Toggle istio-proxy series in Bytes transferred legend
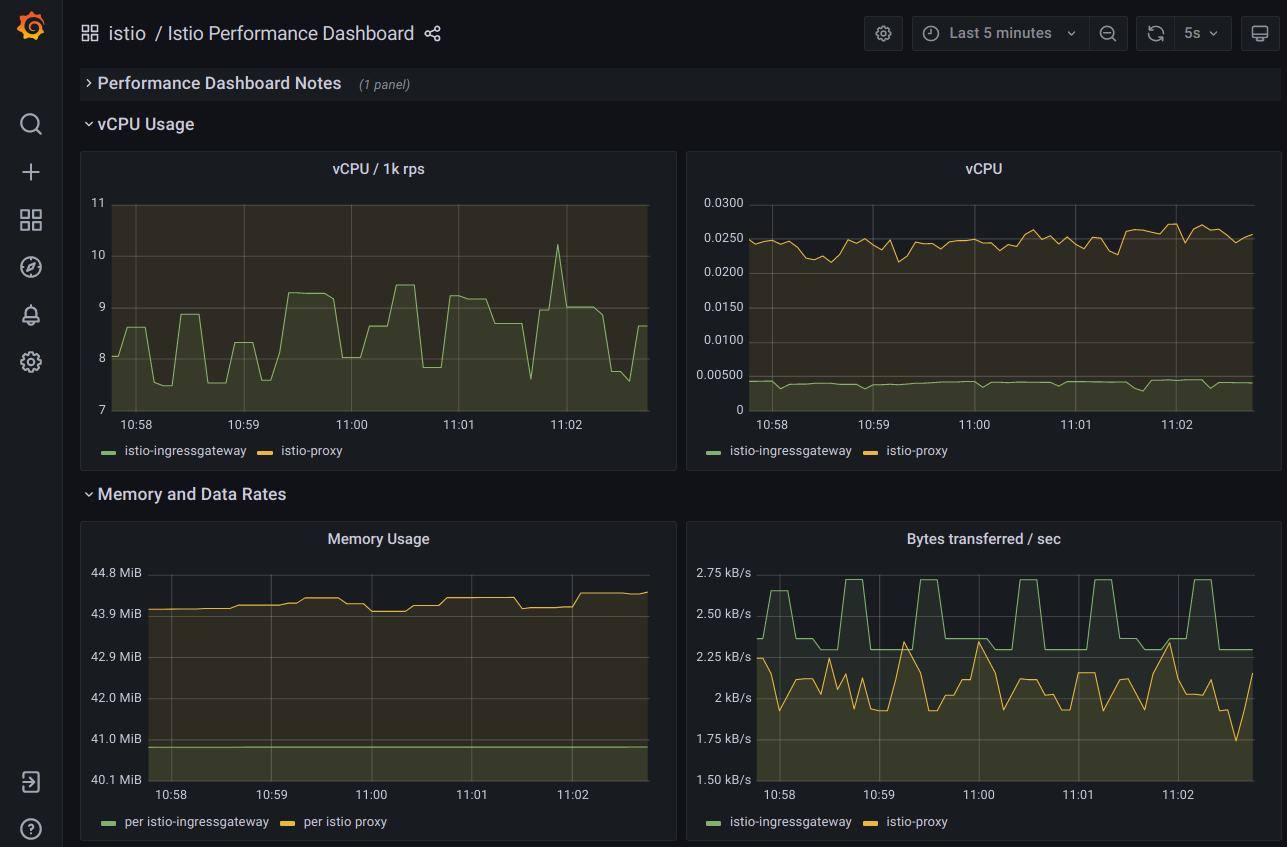Image resolution: width=1287 pixels, height=847 pixels. click(x=917, y=822)
